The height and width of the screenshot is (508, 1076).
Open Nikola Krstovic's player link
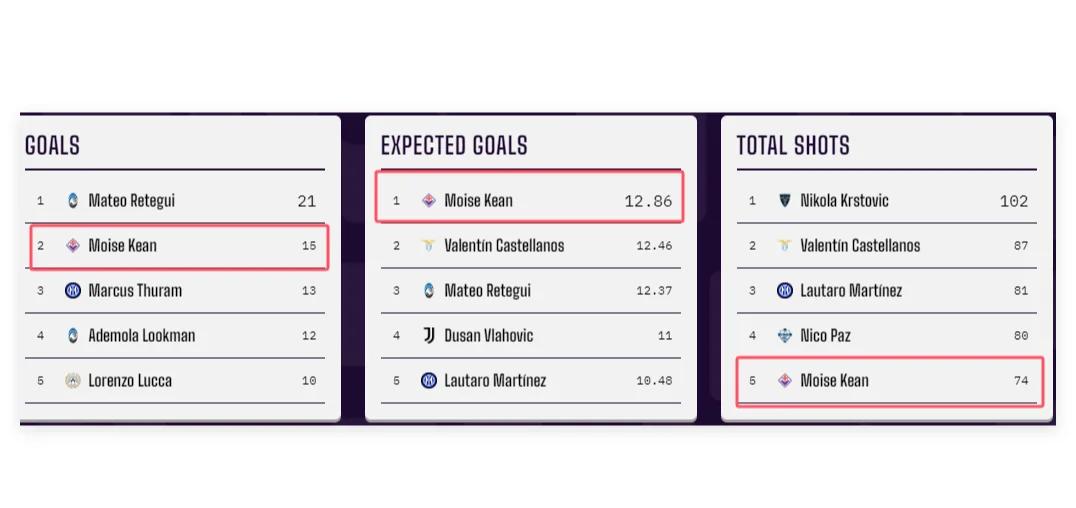(x=844, y=201)
